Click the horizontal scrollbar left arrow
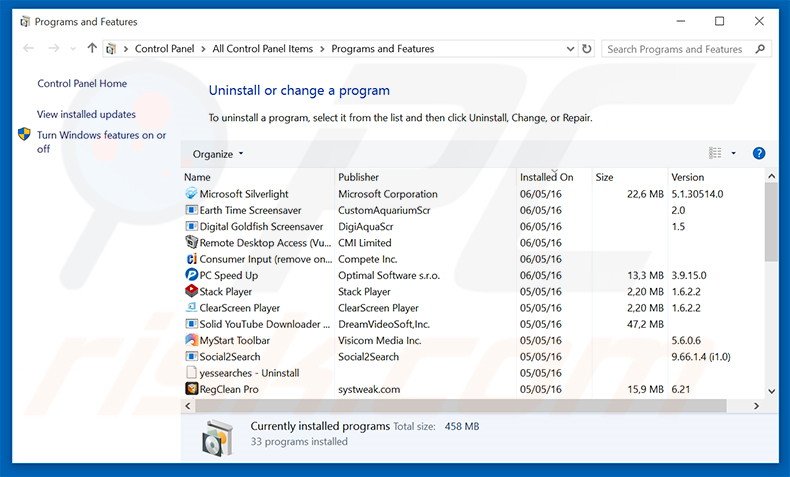This screenshot has height=477, width=790. point(188,405)
